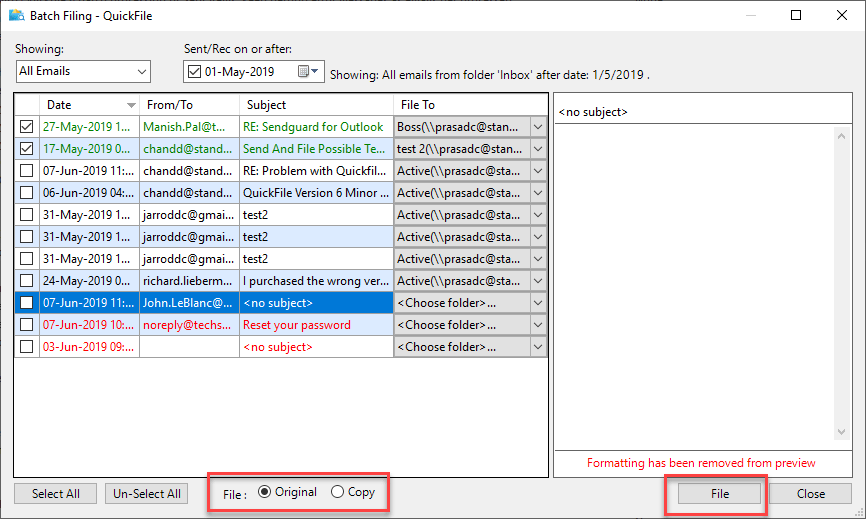The height and width of the screenshot is (519, 866).
Task: Select the Original file radio button
Action: point(265,491)
